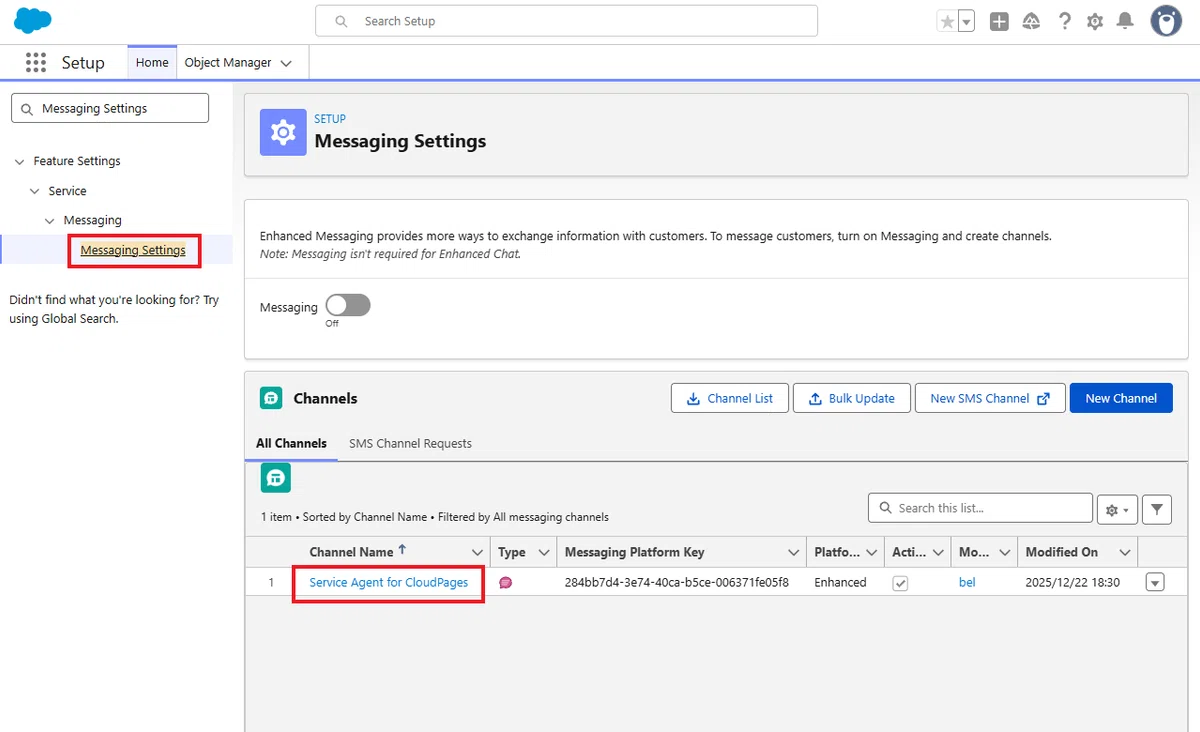Click the messaging type icon in row 1
The width and height of the screenshot is (1200, 732).
(x=506, y=582)
